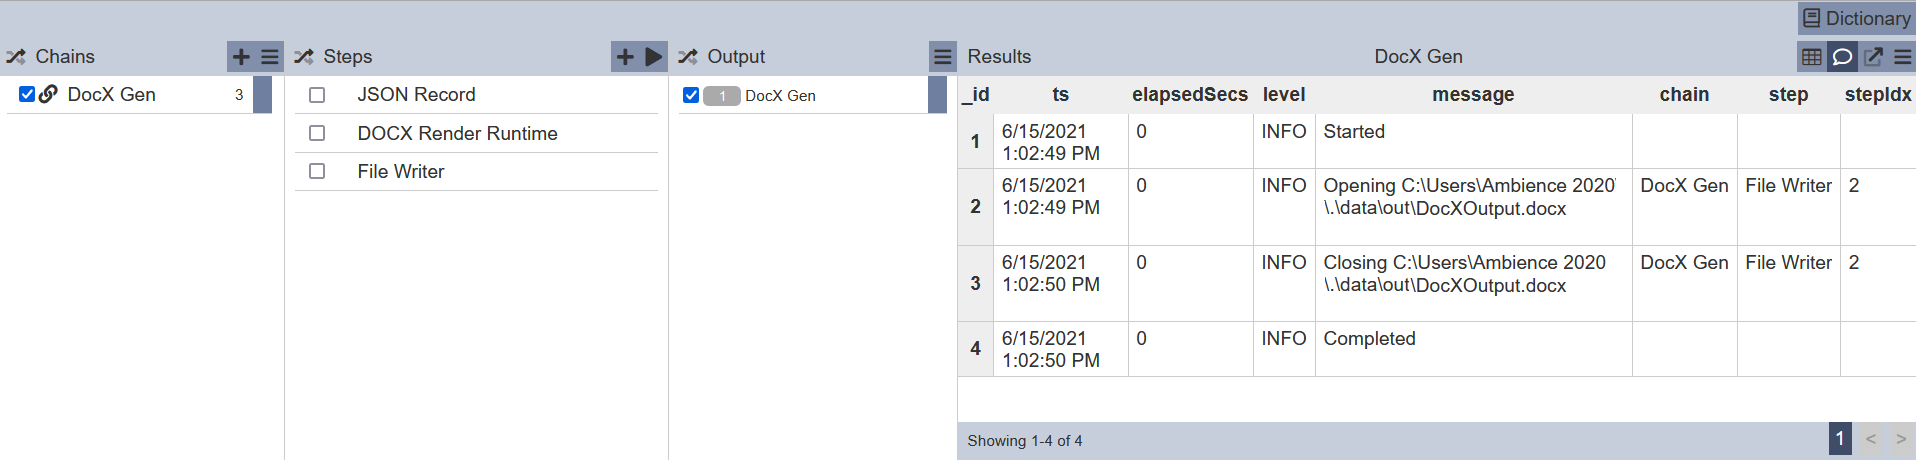The image size is (1916, 460).
Task: Tick the File Writer step checkbox
Action: click(317, 171)
